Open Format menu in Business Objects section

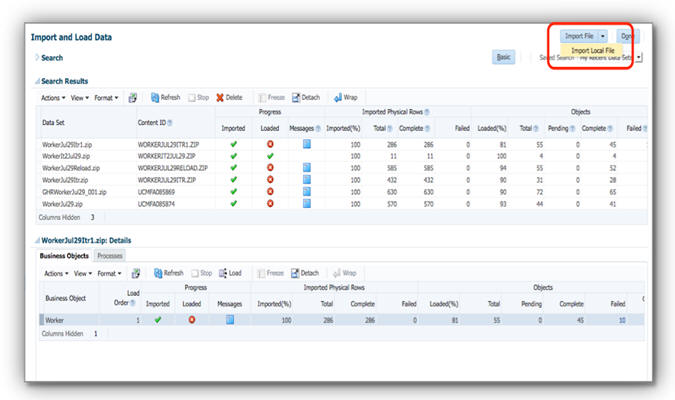point(109,273)
